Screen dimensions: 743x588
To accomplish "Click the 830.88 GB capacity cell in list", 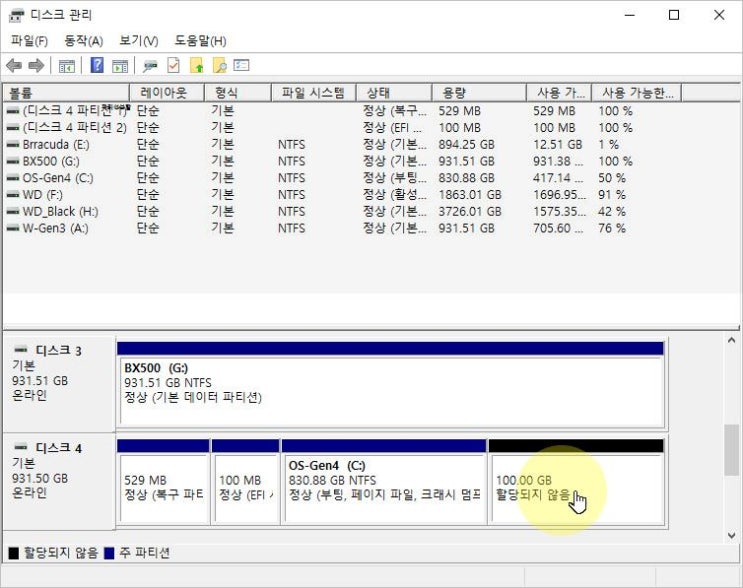I will [466, 178].
